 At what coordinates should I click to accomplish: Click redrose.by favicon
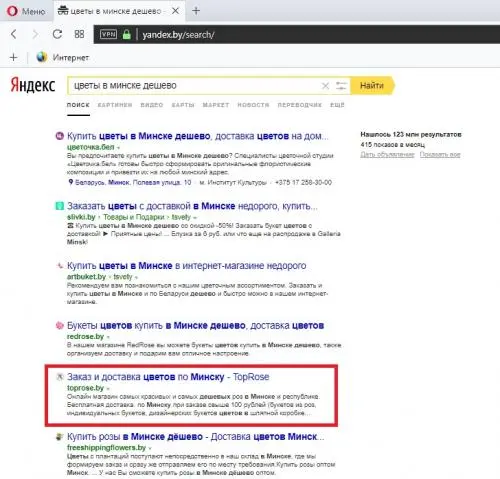coord(59,325)
